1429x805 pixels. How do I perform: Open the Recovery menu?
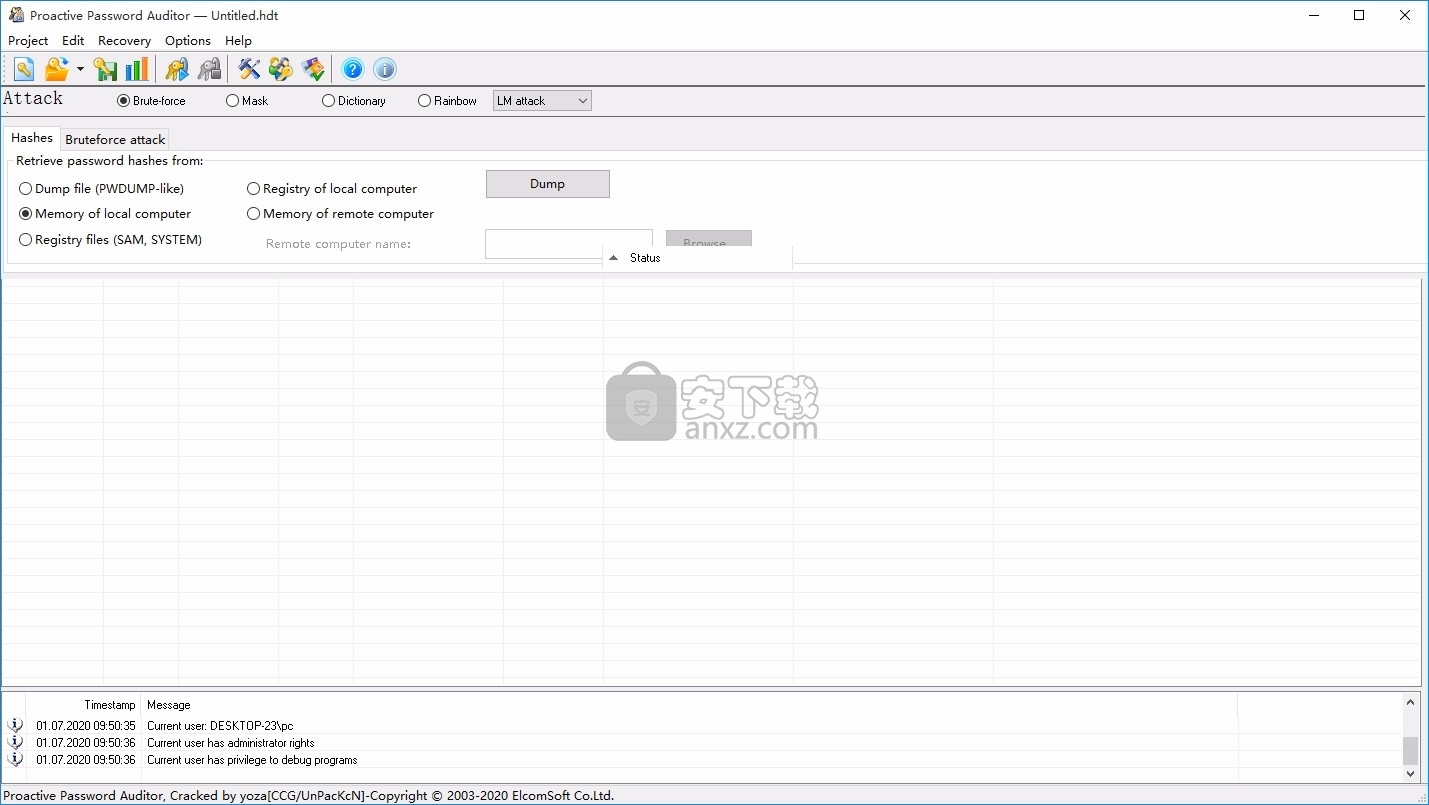point(125,40)
